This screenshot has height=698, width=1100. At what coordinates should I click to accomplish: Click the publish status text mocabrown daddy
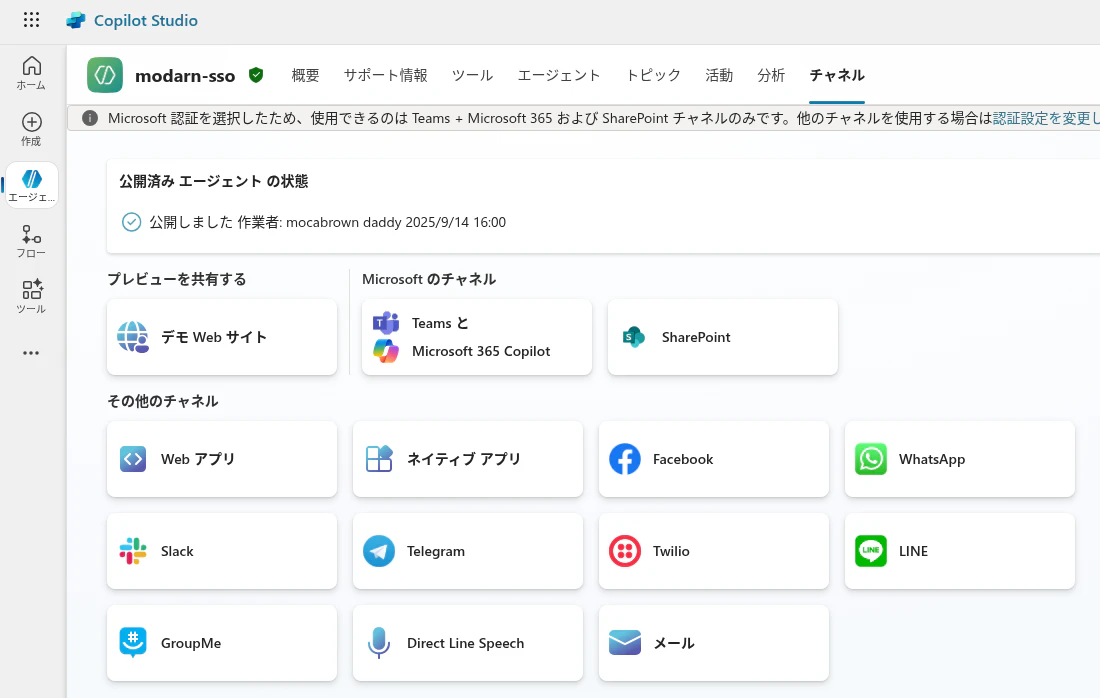point(328,222)
